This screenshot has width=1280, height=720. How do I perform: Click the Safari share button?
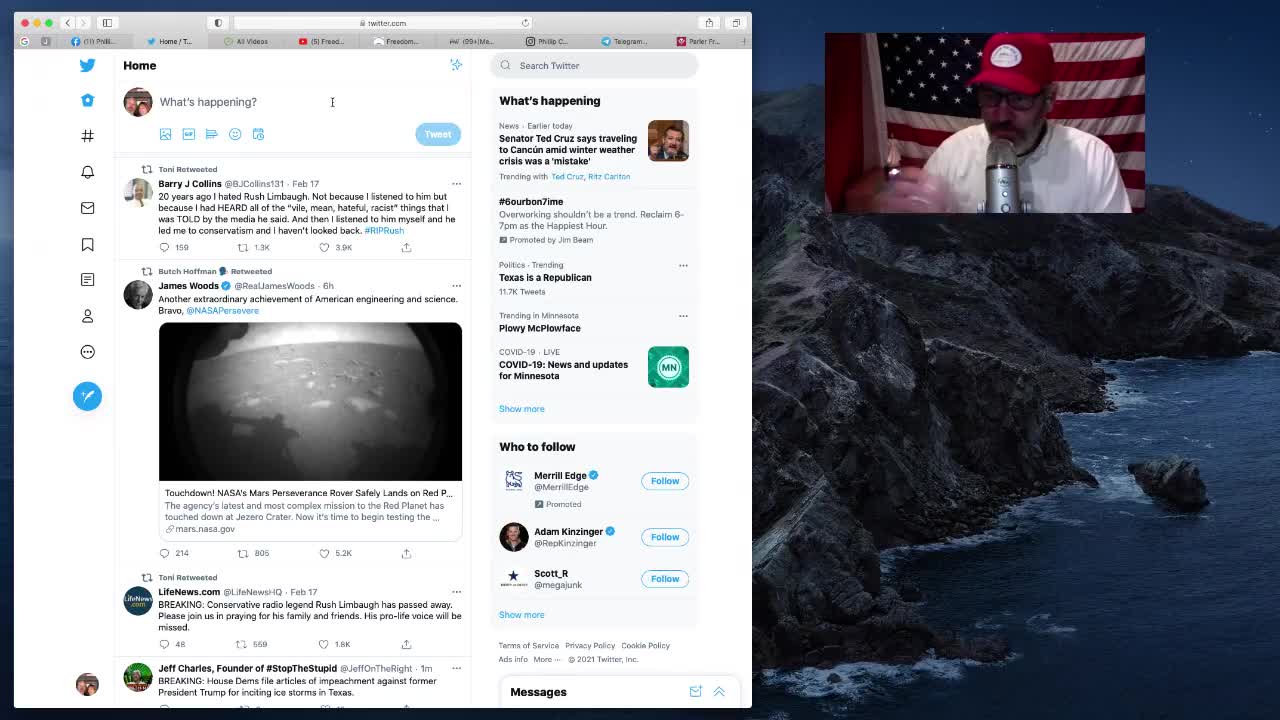709,23
